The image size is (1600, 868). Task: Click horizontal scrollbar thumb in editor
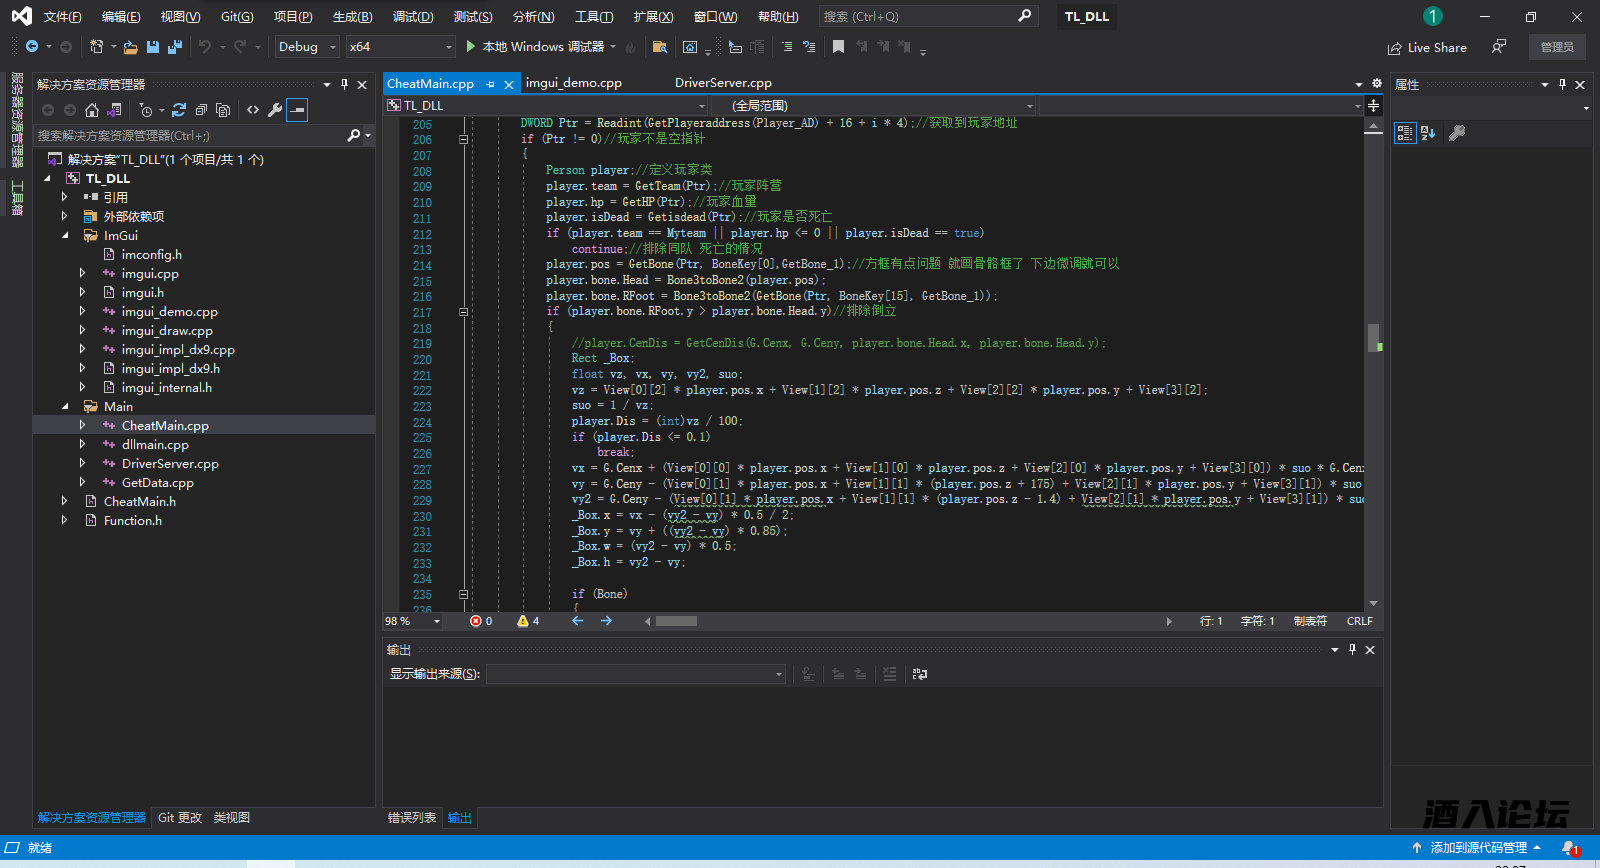click(x=677, y=621)
